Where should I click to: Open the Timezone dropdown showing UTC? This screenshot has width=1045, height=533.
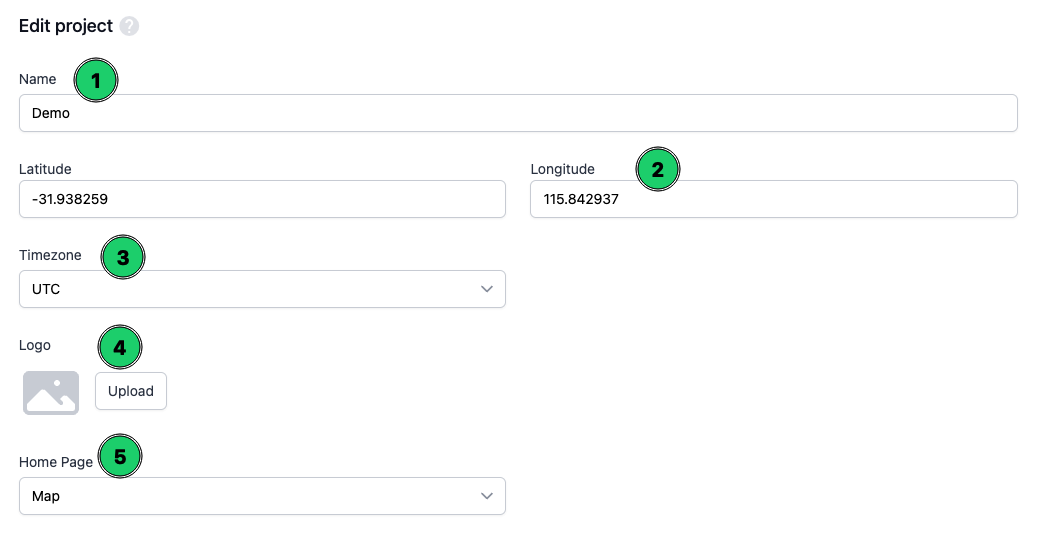pyautogui.click(x=262, y=289)
